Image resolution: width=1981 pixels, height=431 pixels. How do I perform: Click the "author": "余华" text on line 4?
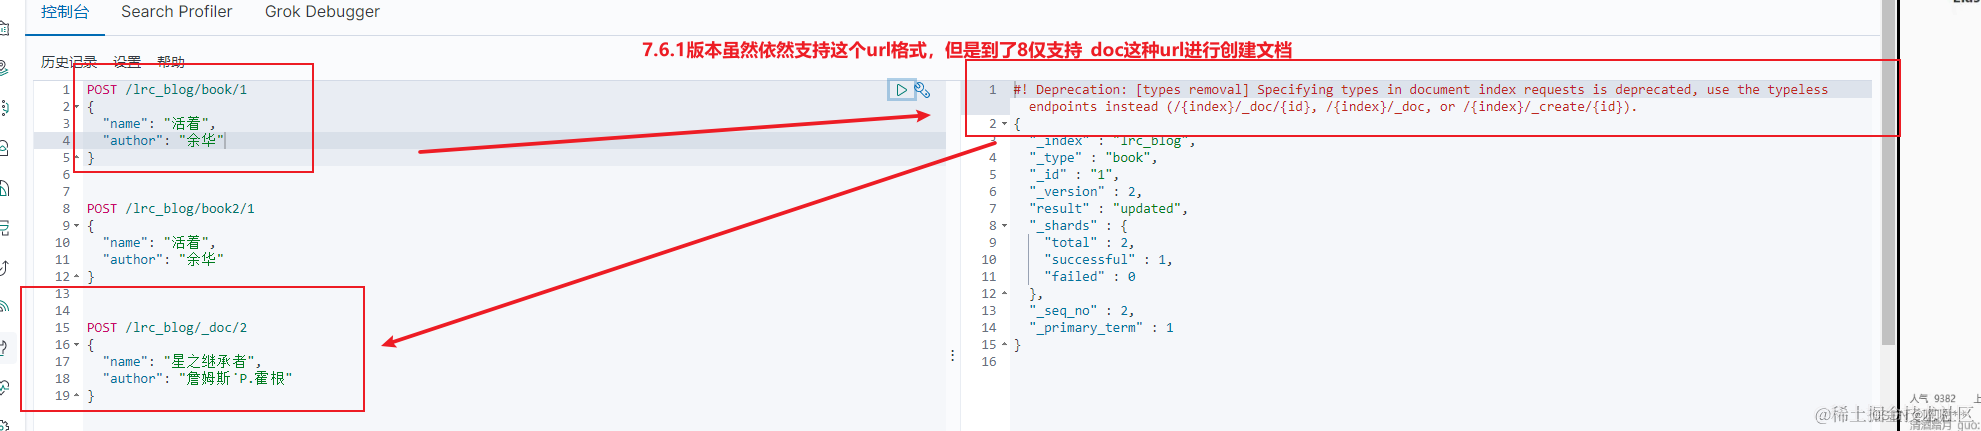pyautogui.click(x=164, y=141)
